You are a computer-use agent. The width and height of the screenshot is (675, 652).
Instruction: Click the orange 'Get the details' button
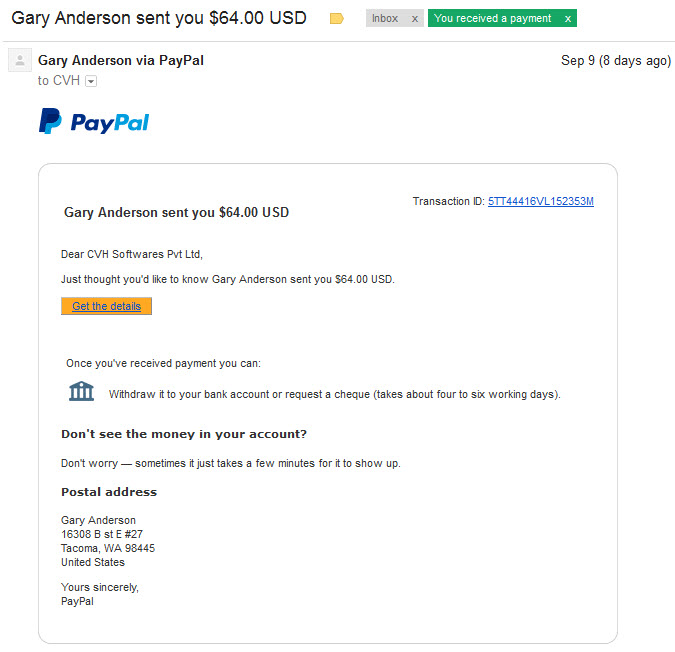click(106, 306)
